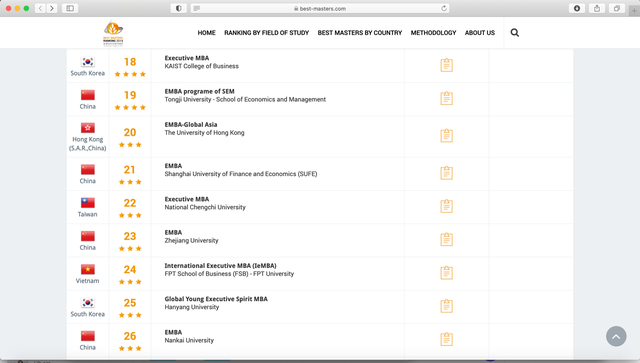This screenshot has height=363, width=640.
Task: Click the Hong Kong (S.A.R.,China) label
Action: (x=88, y=144)
